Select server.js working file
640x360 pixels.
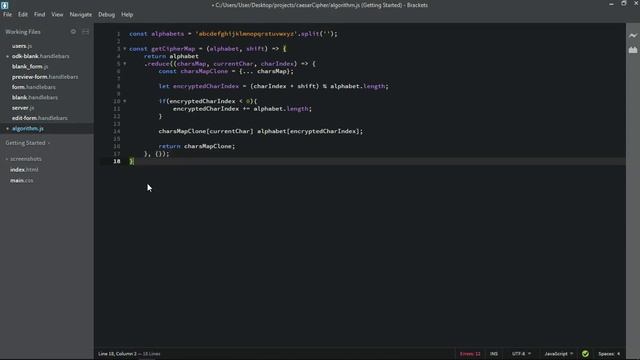pyautogui.click(x=23, y=108)
